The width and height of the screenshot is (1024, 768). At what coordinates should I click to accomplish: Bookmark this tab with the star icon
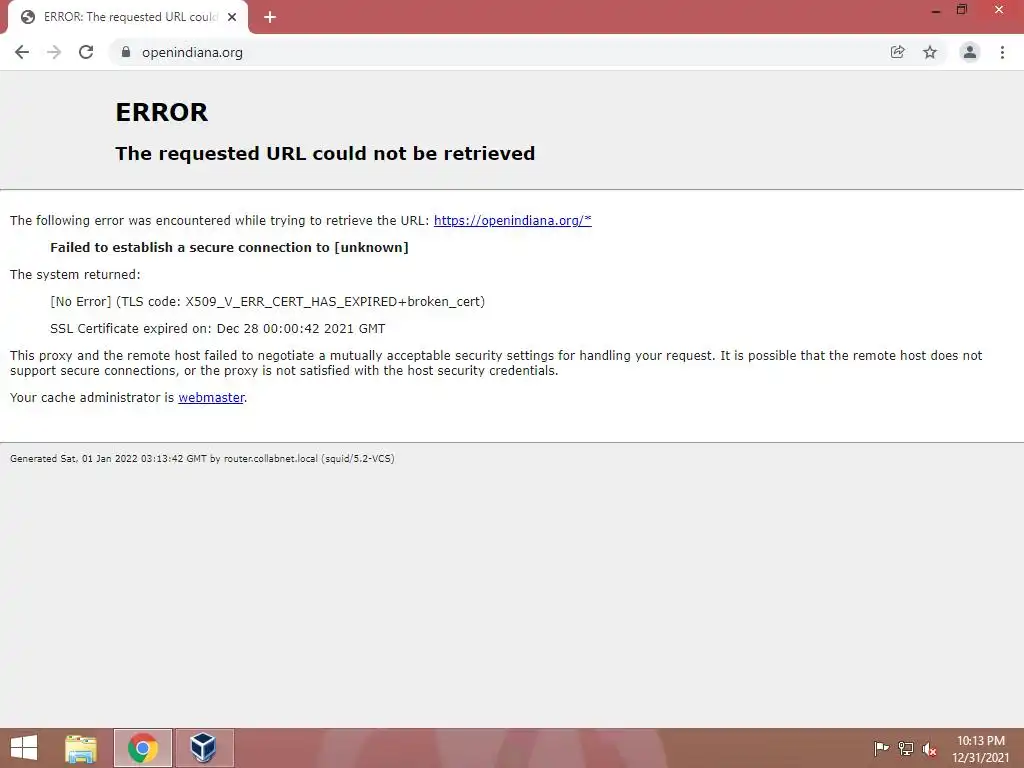tap(930, 52)
